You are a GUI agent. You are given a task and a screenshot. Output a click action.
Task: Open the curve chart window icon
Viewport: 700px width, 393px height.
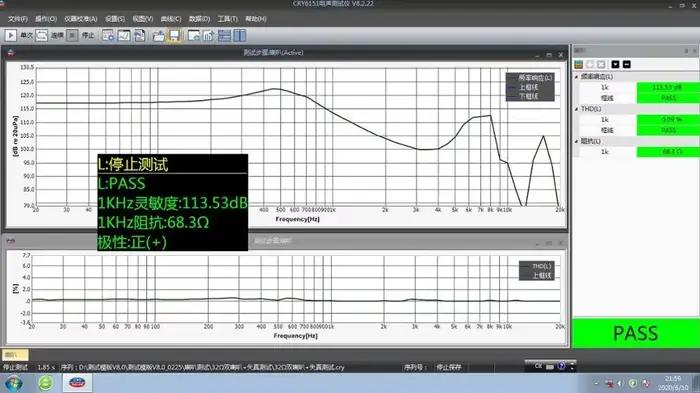pos(124,35)
